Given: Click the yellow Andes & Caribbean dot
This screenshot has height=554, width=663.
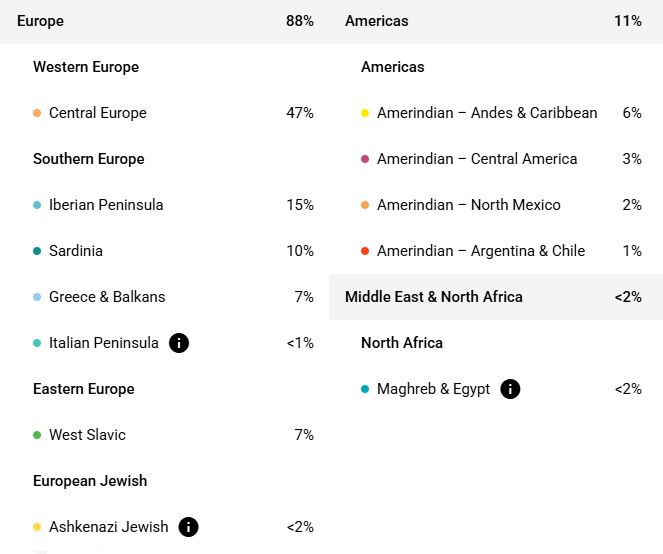Looking at the screenshot, I should tap(365, 113).
